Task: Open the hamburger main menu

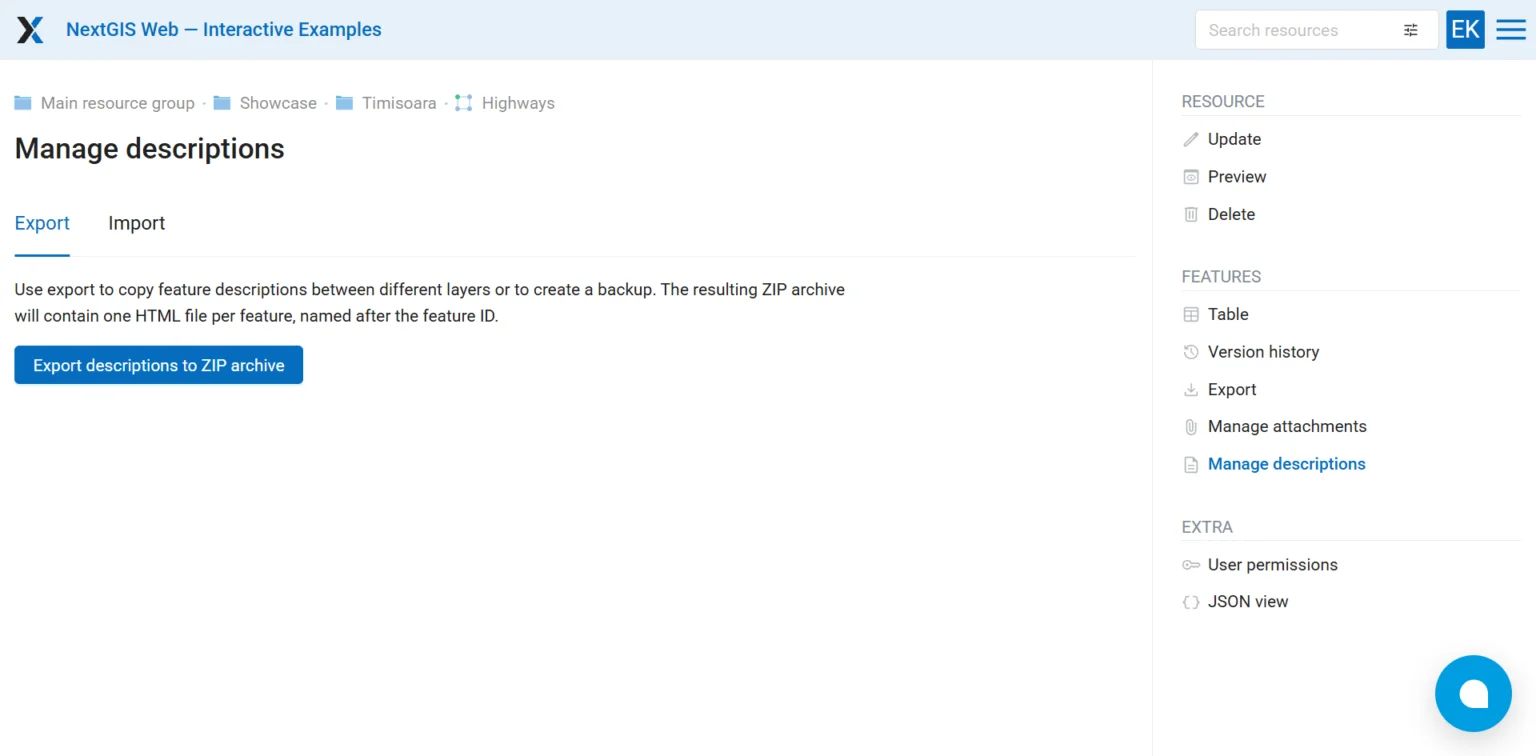Action: (x=1511, y=30)
